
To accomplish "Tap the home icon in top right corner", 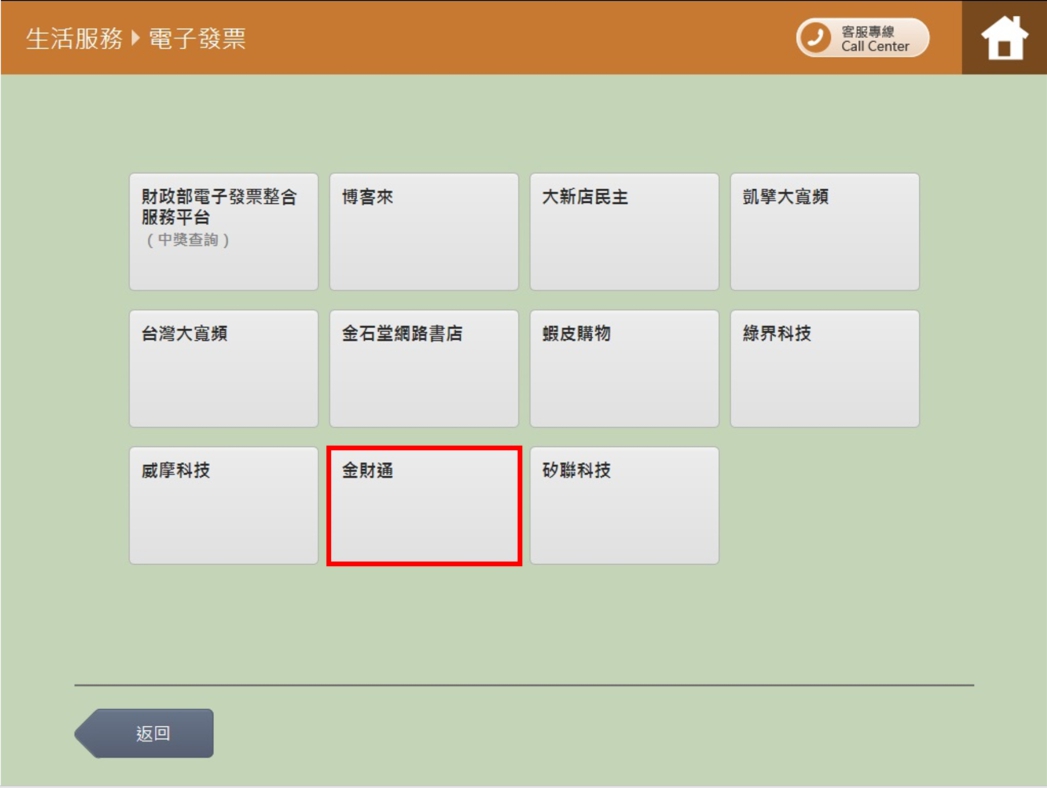I will coord(1003,37).
